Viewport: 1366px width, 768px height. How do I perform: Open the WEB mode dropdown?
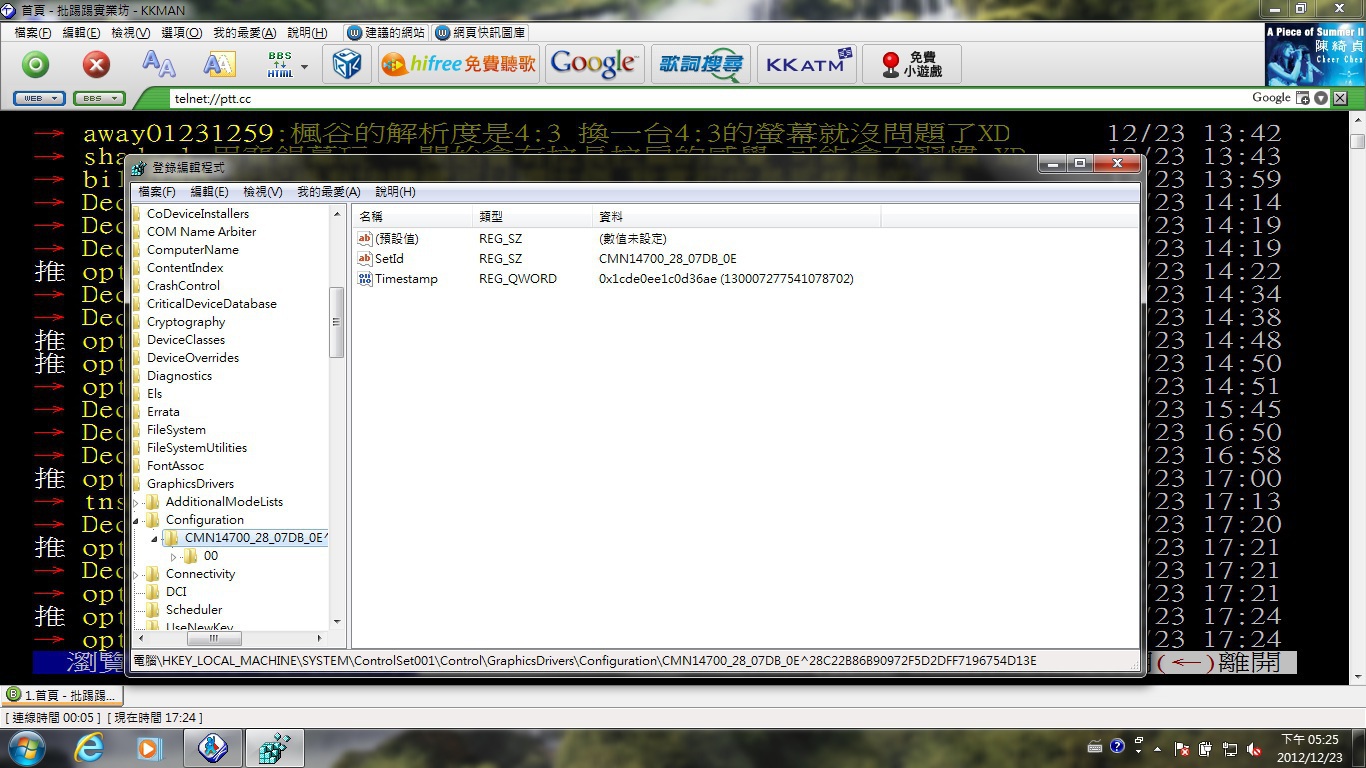[40, 98]
